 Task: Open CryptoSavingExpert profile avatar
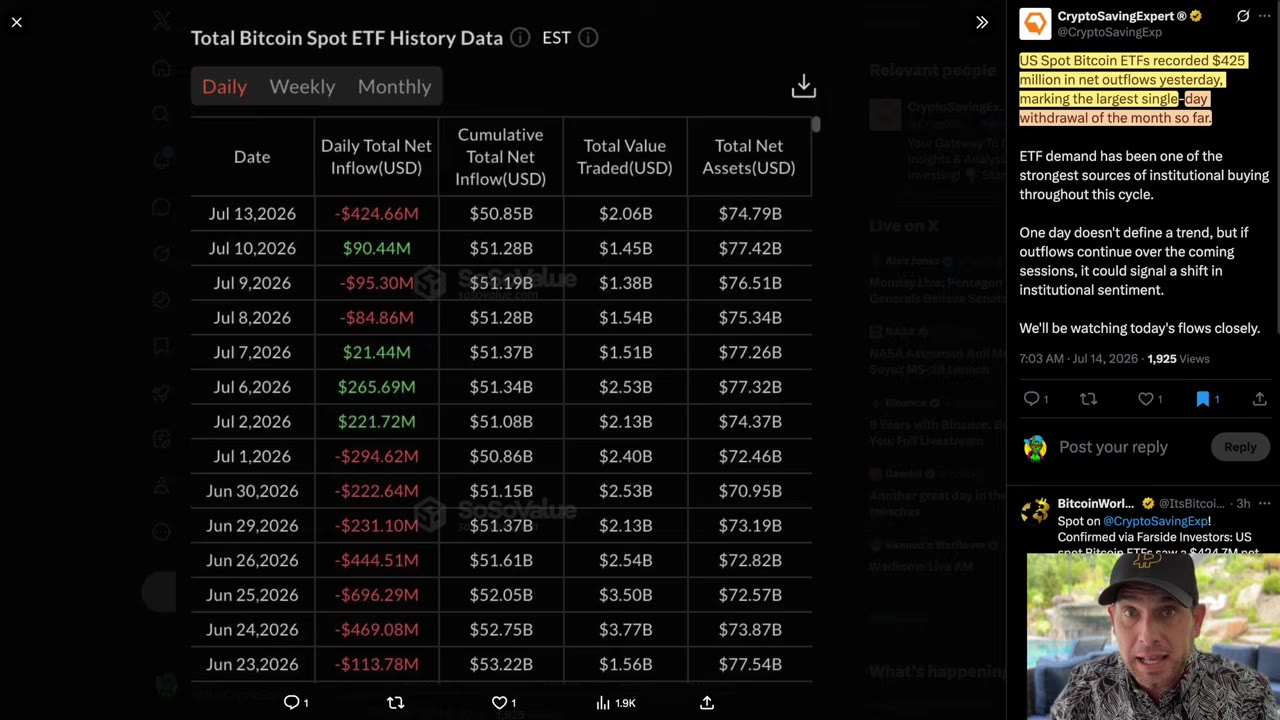coord(1035,24)
